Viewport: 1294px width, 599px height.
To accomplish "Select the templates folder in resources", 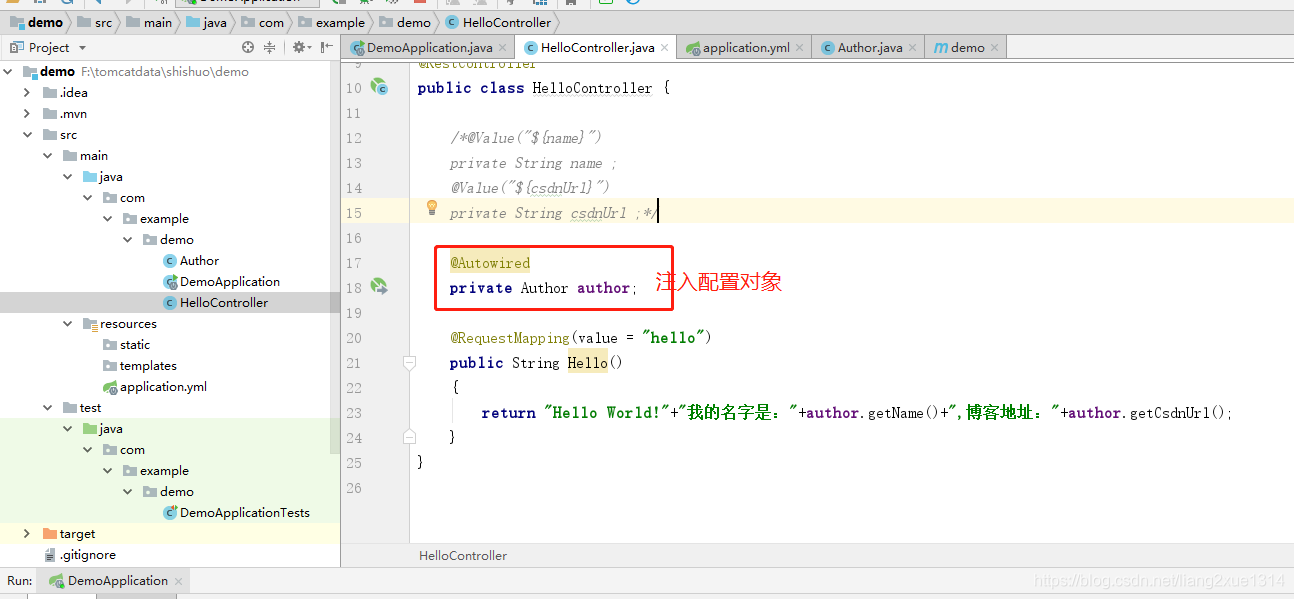I will 148,366.
